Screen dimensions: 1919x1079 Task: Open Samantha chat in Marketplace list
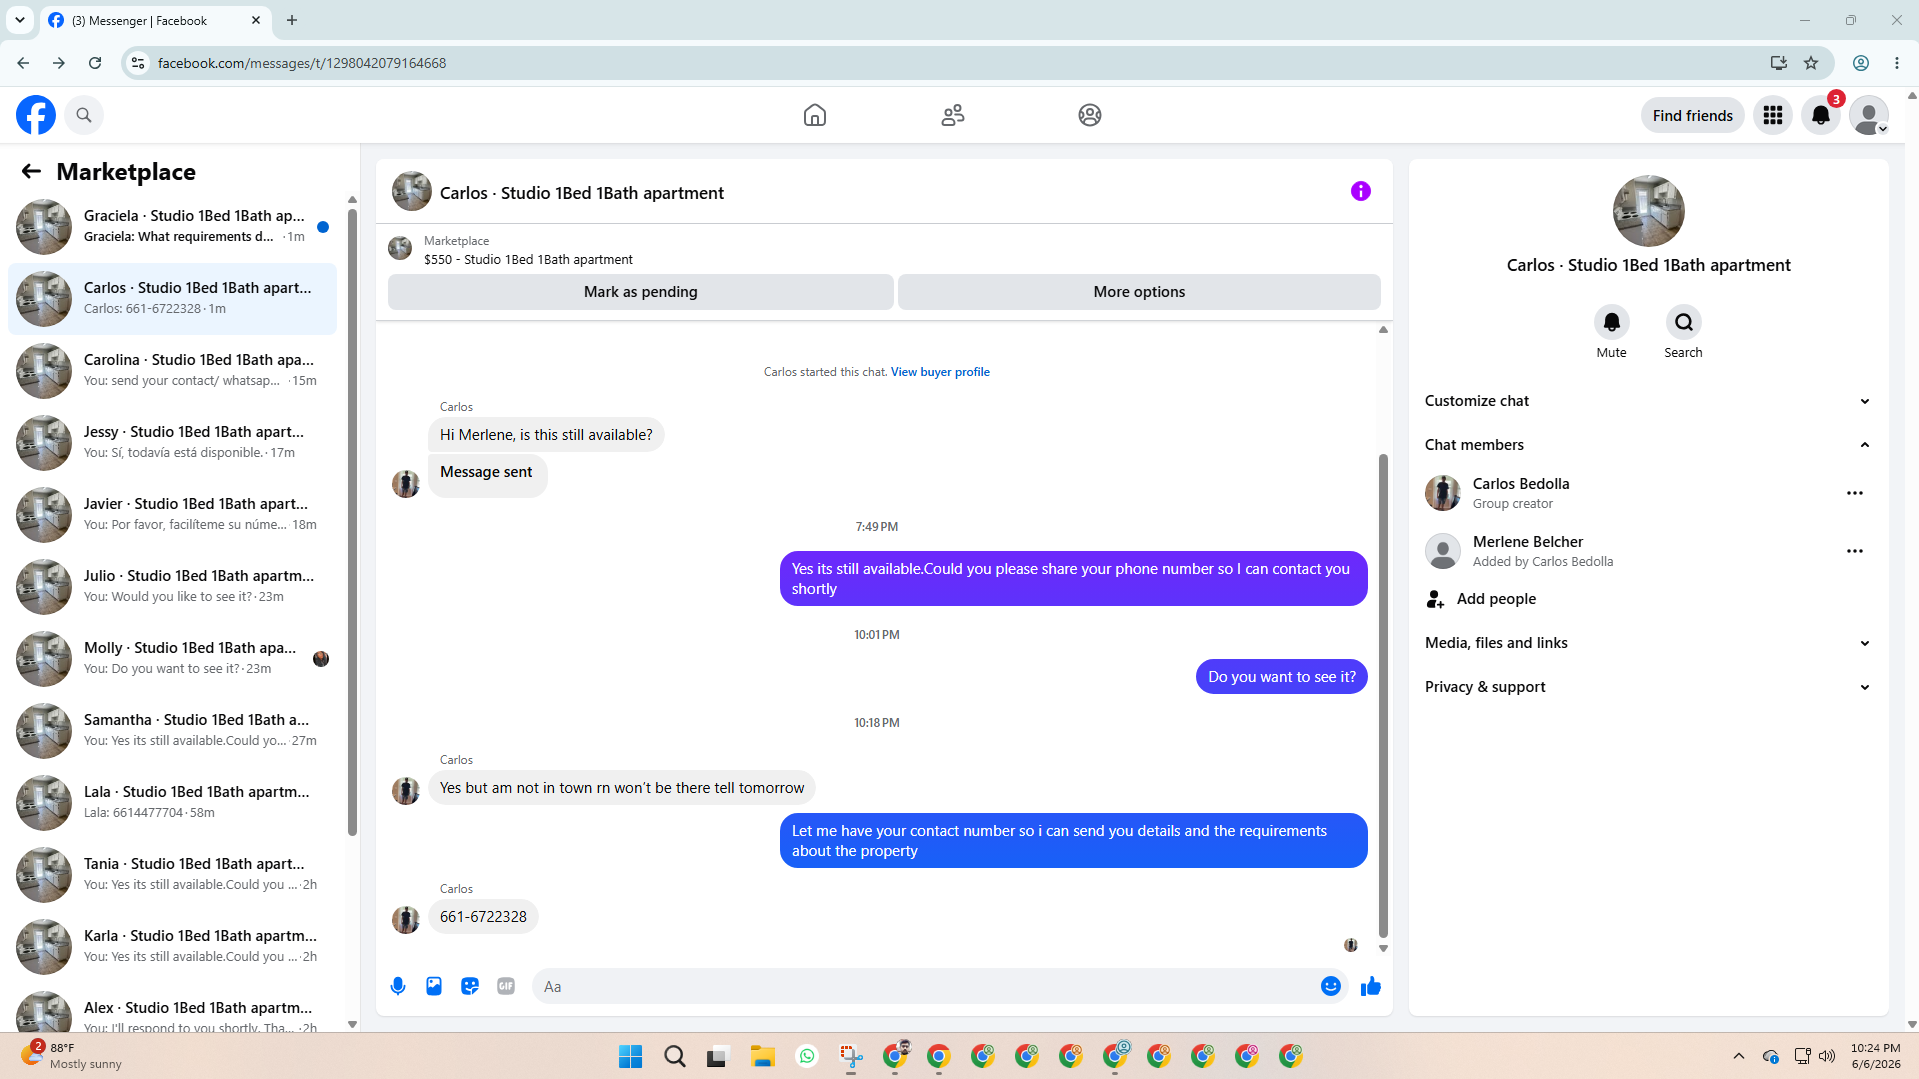click(x=172, y=731)
